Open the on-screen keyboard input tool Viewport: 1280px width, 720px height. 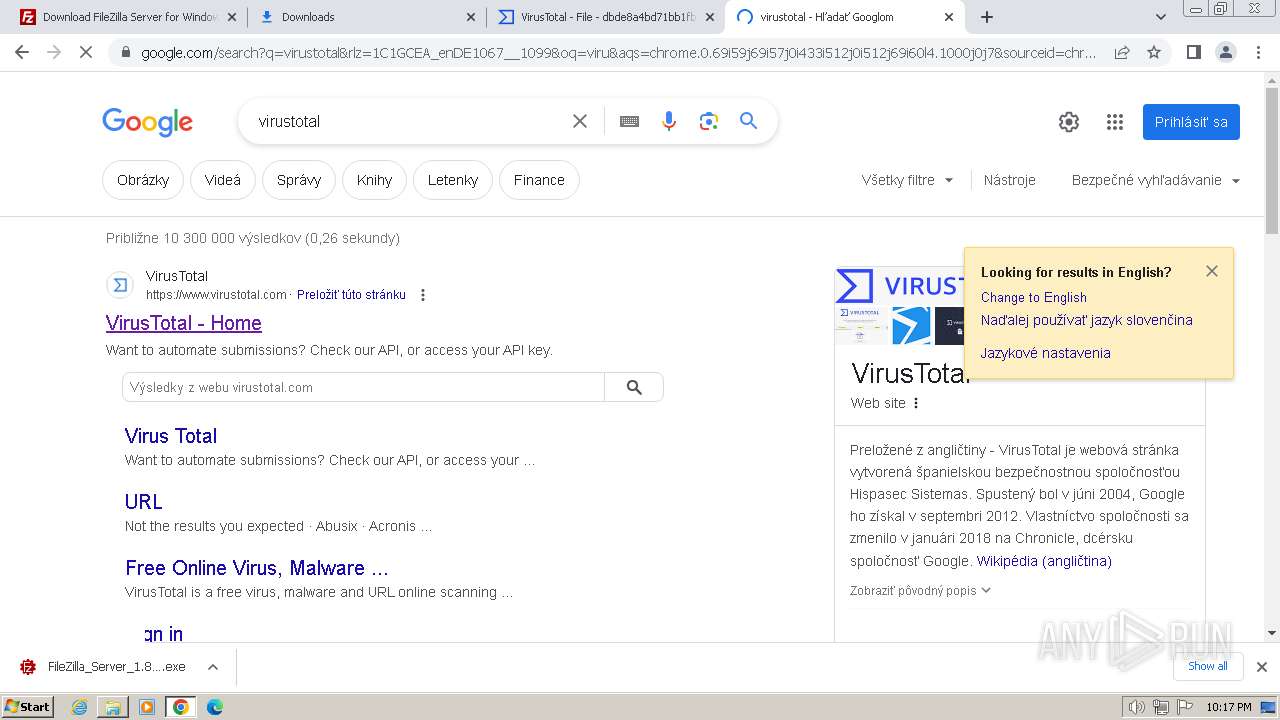pyautogui.click(x=629, y=121)
